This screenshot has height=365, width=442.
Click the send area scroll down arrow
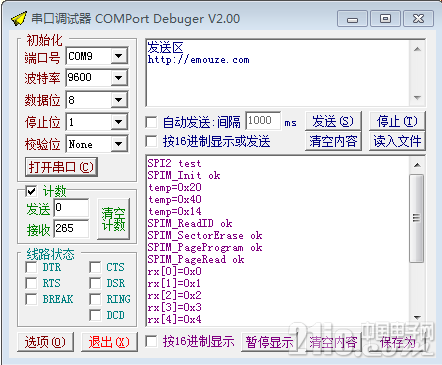tap(417, 98)
